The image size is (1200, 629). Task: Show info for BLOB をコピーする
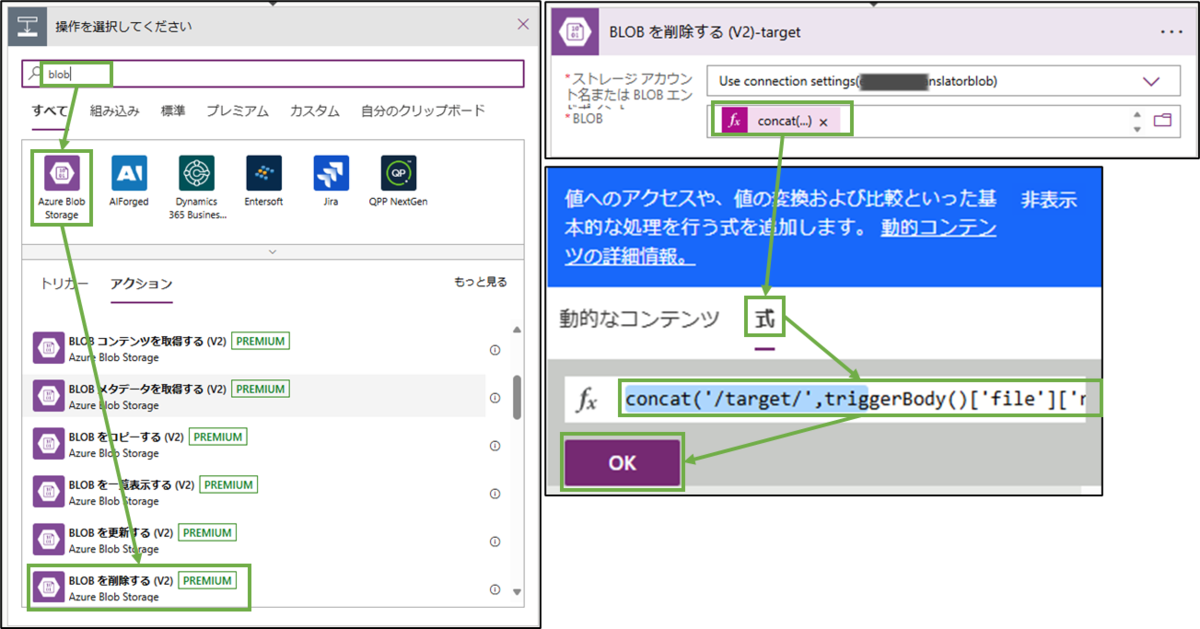coord(495,446)
